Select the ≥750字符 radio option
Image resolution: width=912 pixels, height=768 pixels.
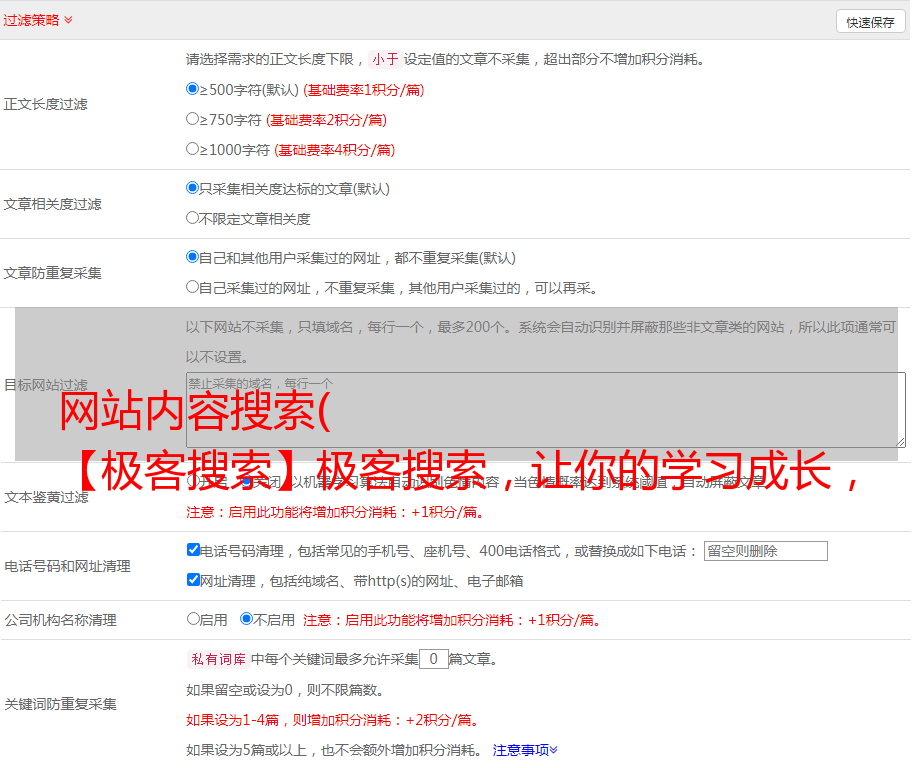tap(193, 119)
